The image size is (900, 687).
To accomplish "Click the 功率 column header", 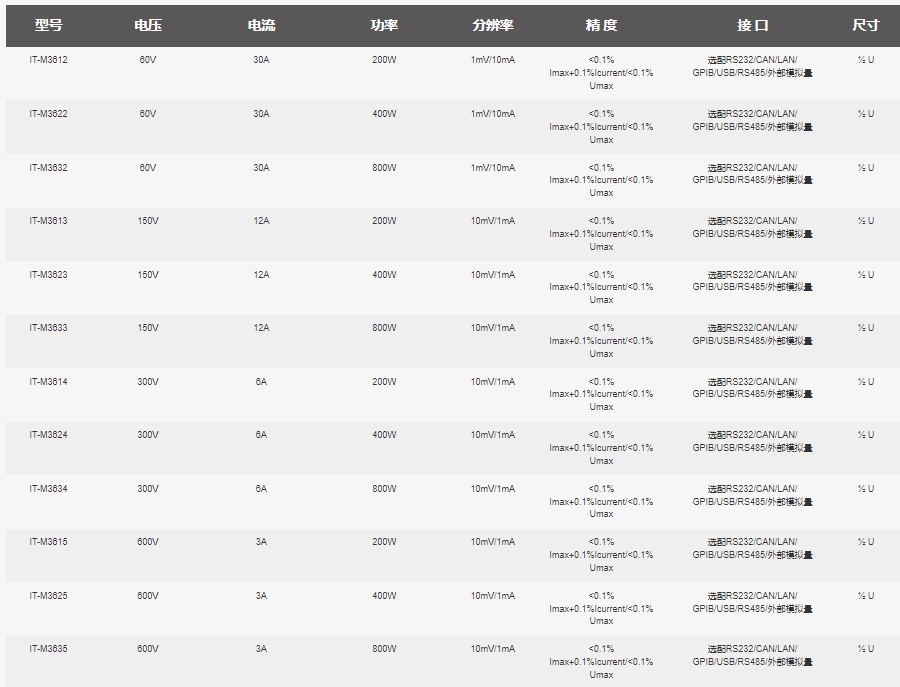I will point(384,25).
